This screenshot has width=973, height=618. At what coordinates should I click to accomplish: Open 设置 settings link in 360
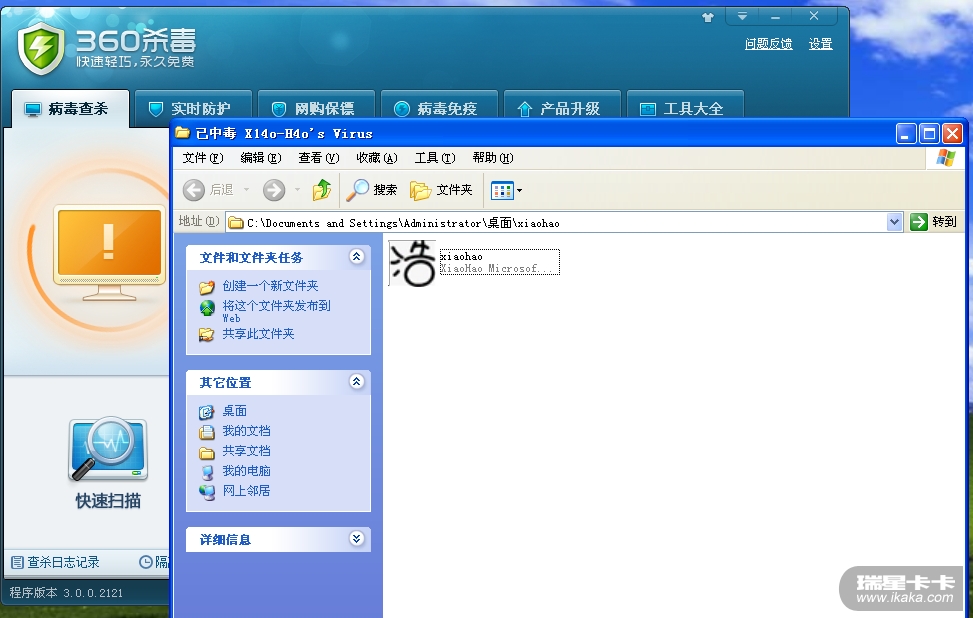820,44
